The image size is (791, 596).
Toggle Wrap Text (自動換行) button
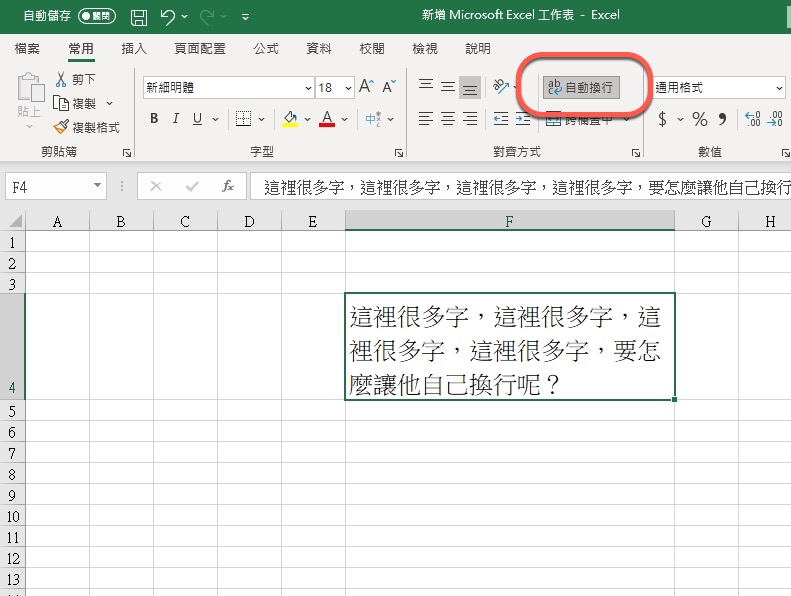click(582, 87)
